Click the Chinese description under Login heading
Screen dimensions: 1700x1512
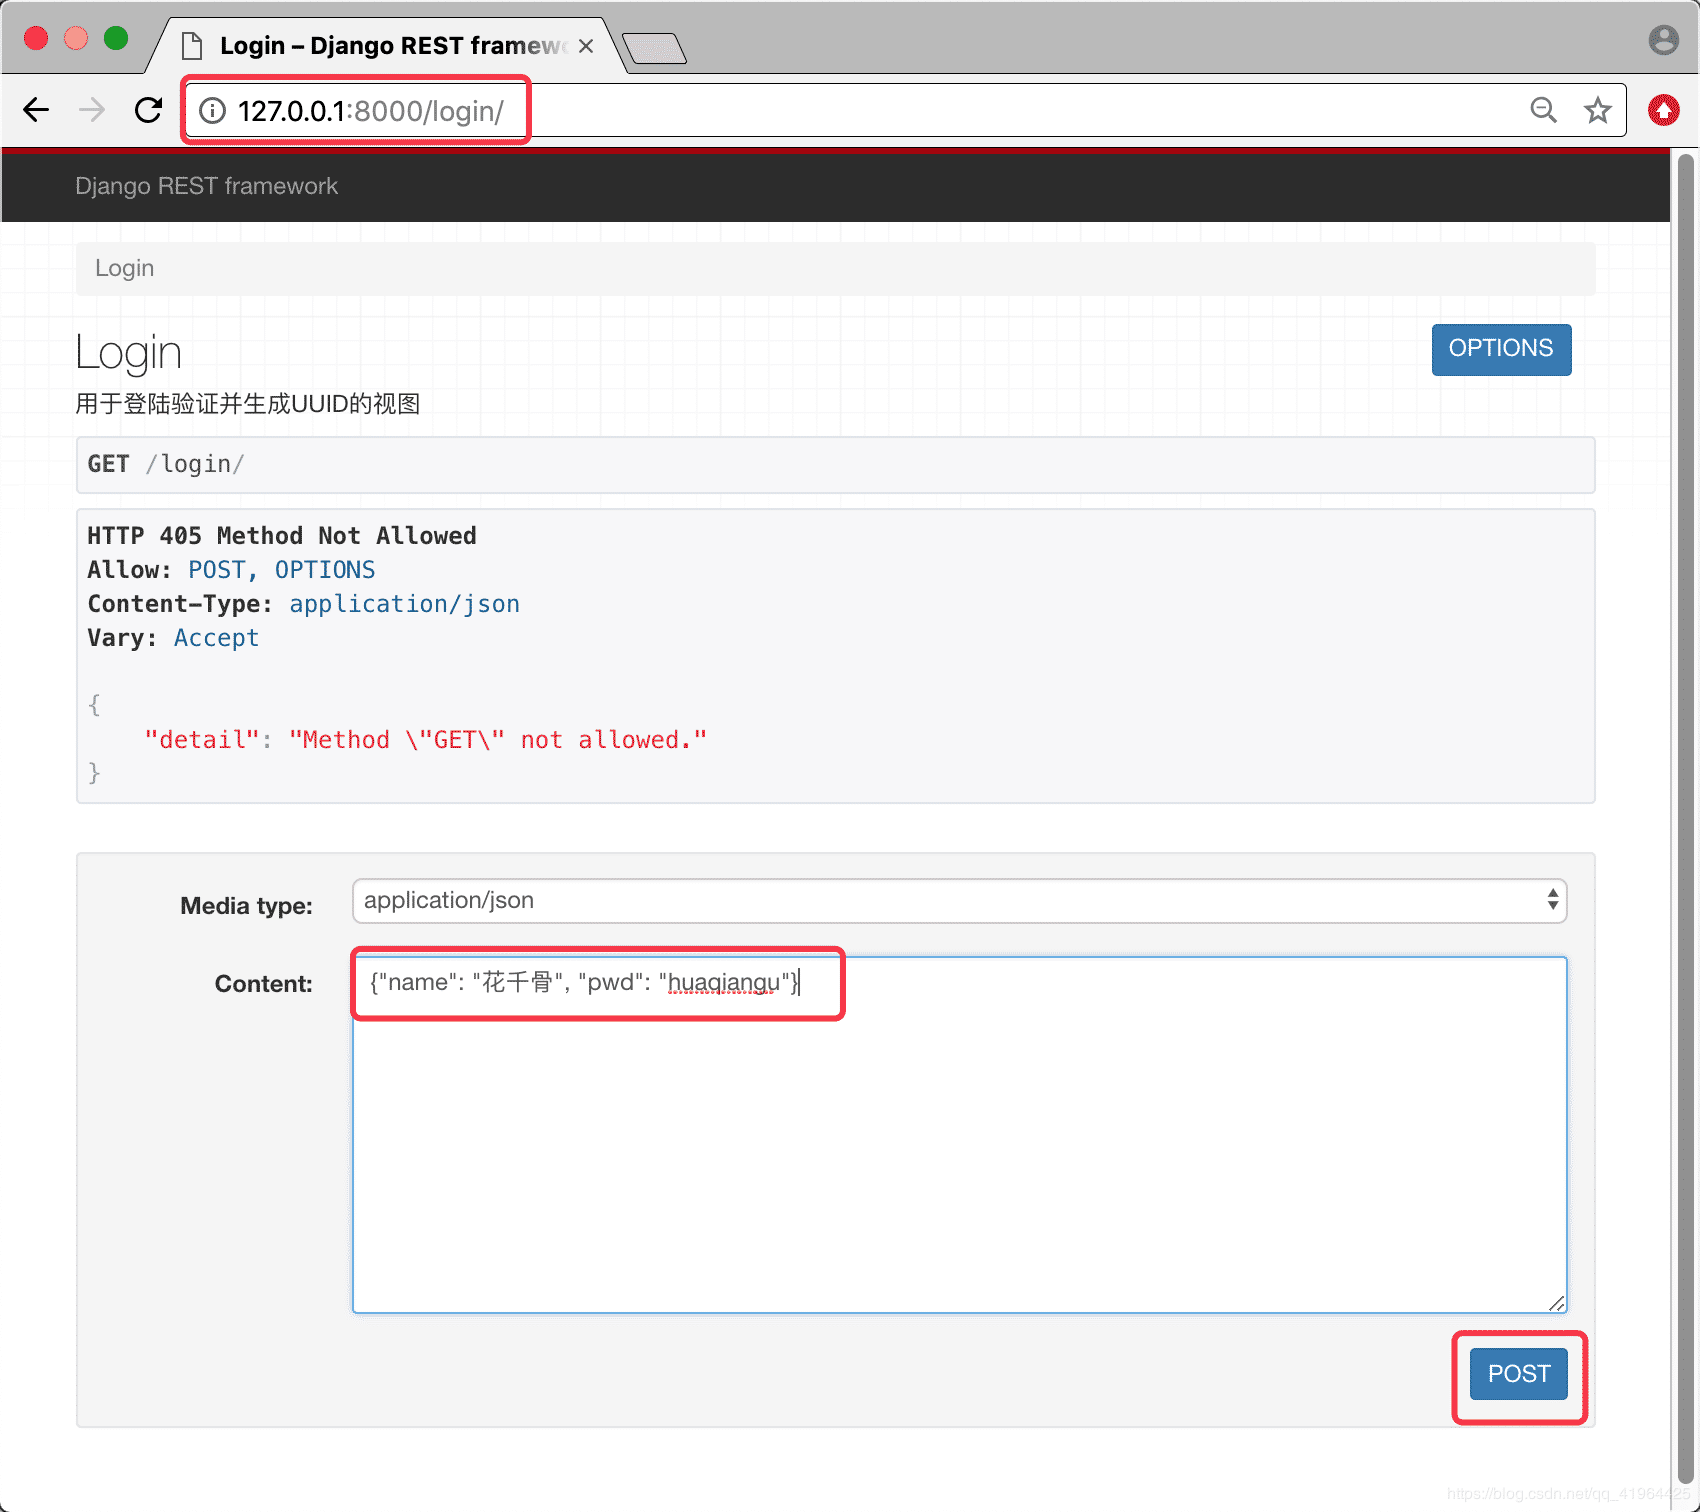247,404
